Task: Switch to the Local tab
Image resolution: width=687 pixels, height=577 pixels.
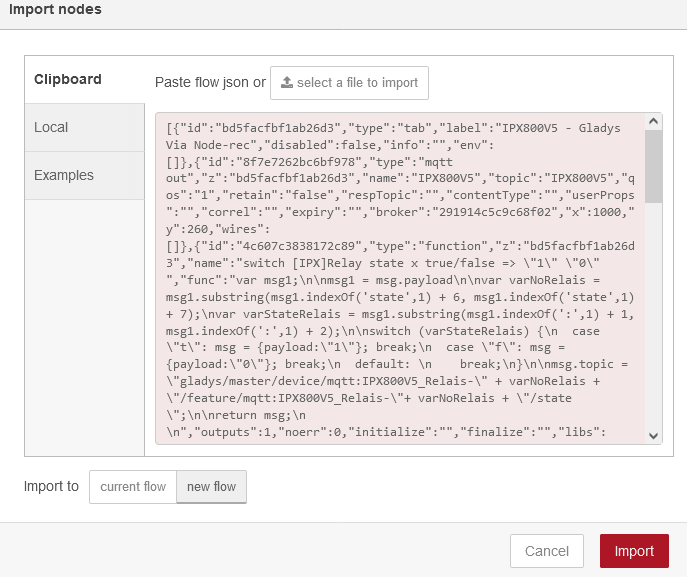Action: click(85, 127)
